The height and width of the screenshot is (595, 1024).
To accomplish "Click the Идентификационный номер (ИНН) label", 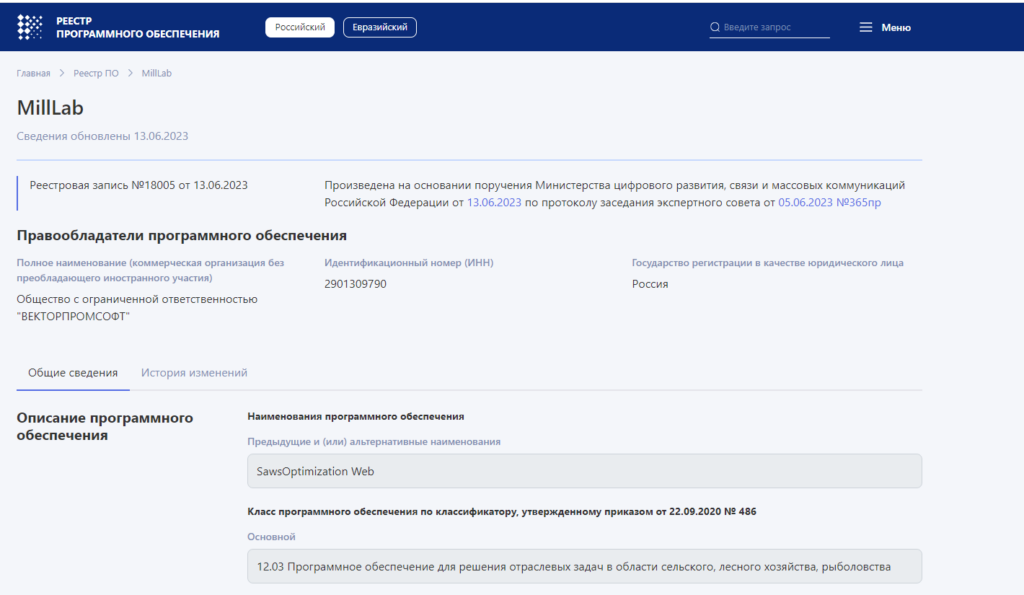I will [409, 263].
